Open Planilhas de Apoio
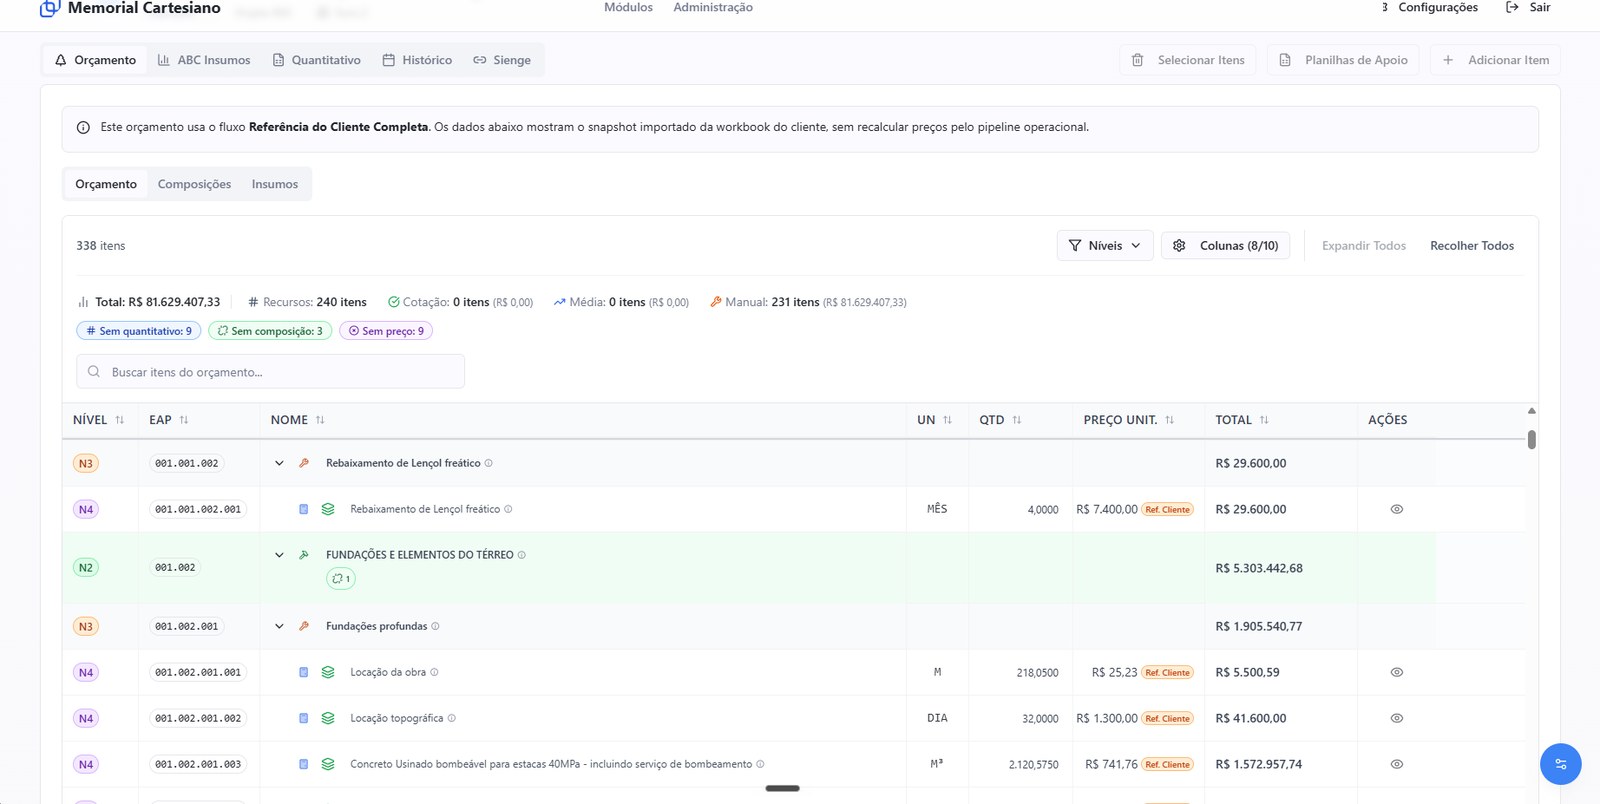Viewport: 1600px width, 804px height. click(1343, 60)
